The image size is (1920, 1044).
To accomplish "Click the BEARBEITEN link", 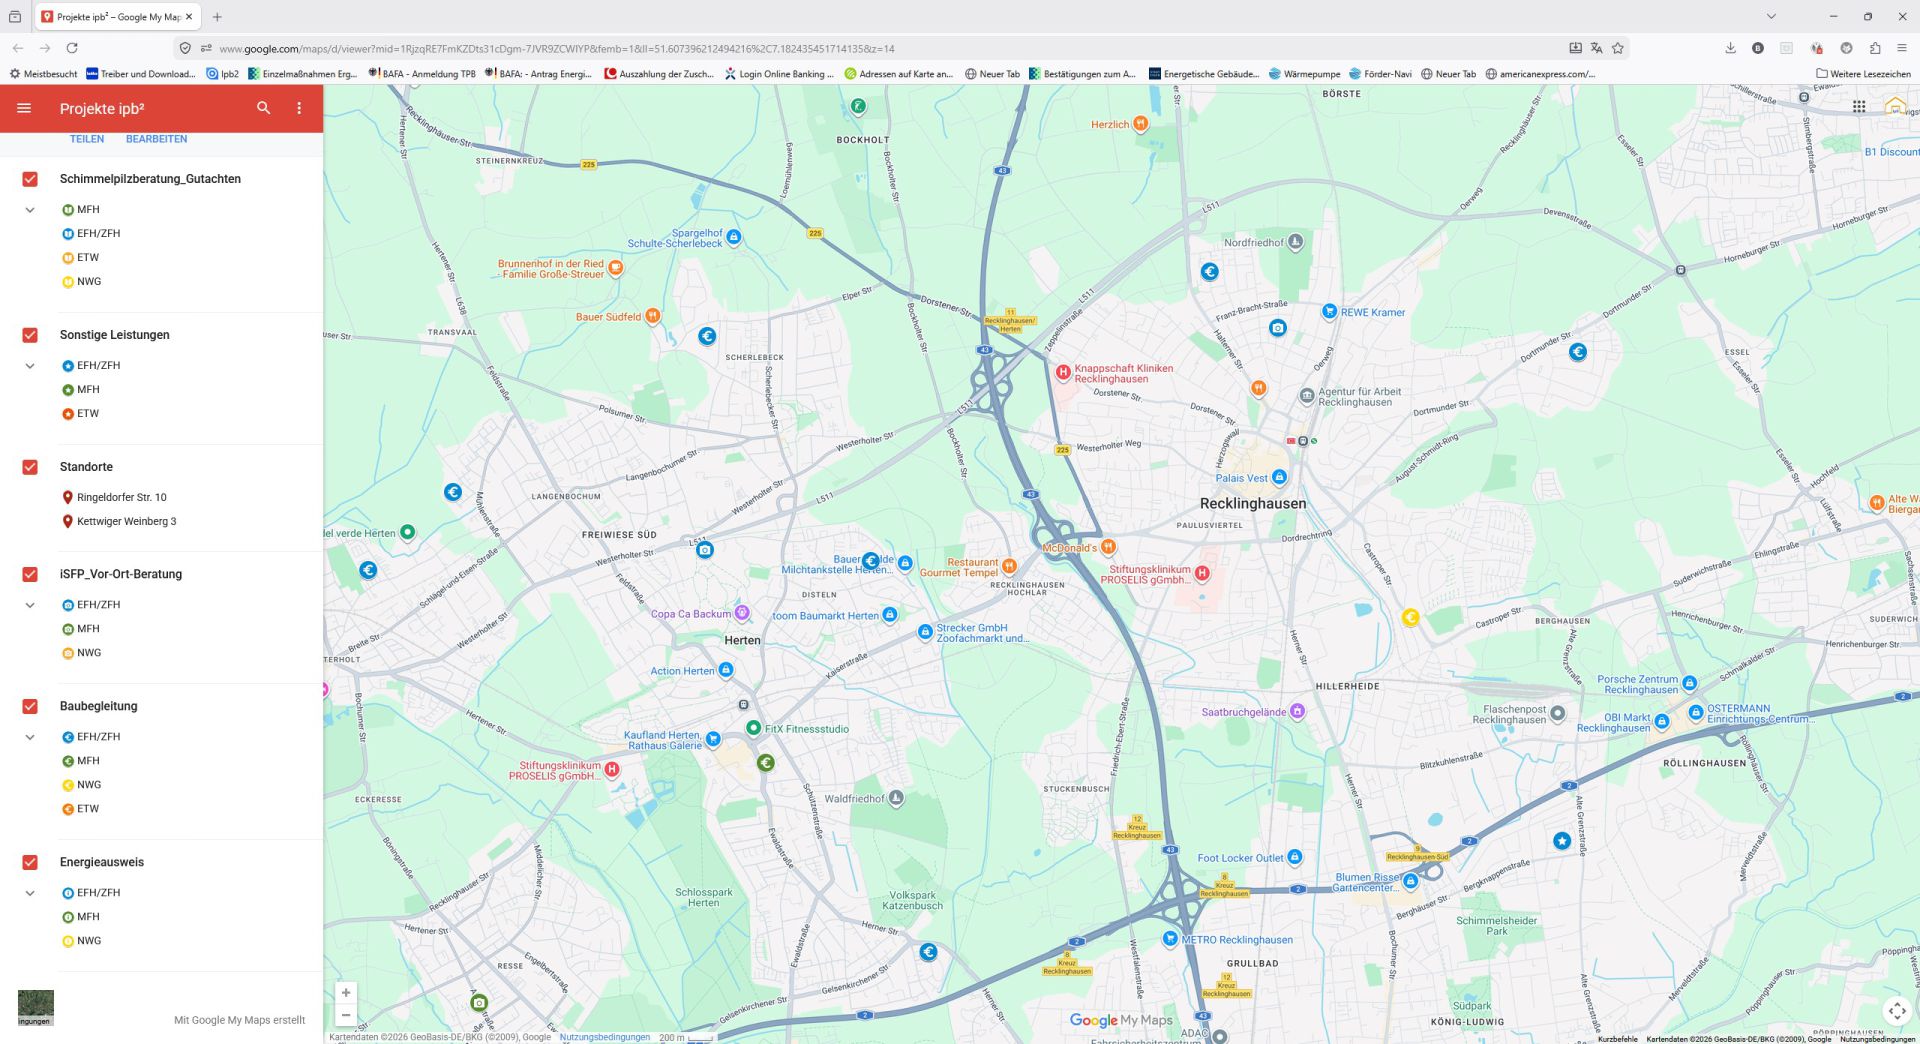I will [x=156, y=139].
